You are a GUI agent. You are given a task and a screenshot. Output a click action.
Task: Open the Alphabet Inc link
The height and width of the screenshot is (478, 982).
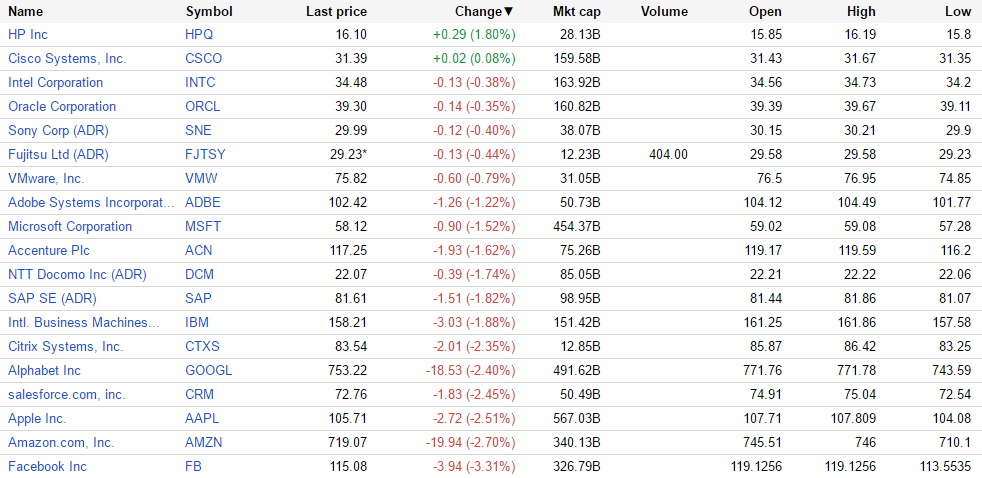pyautogui.click(x=44, y=370)
